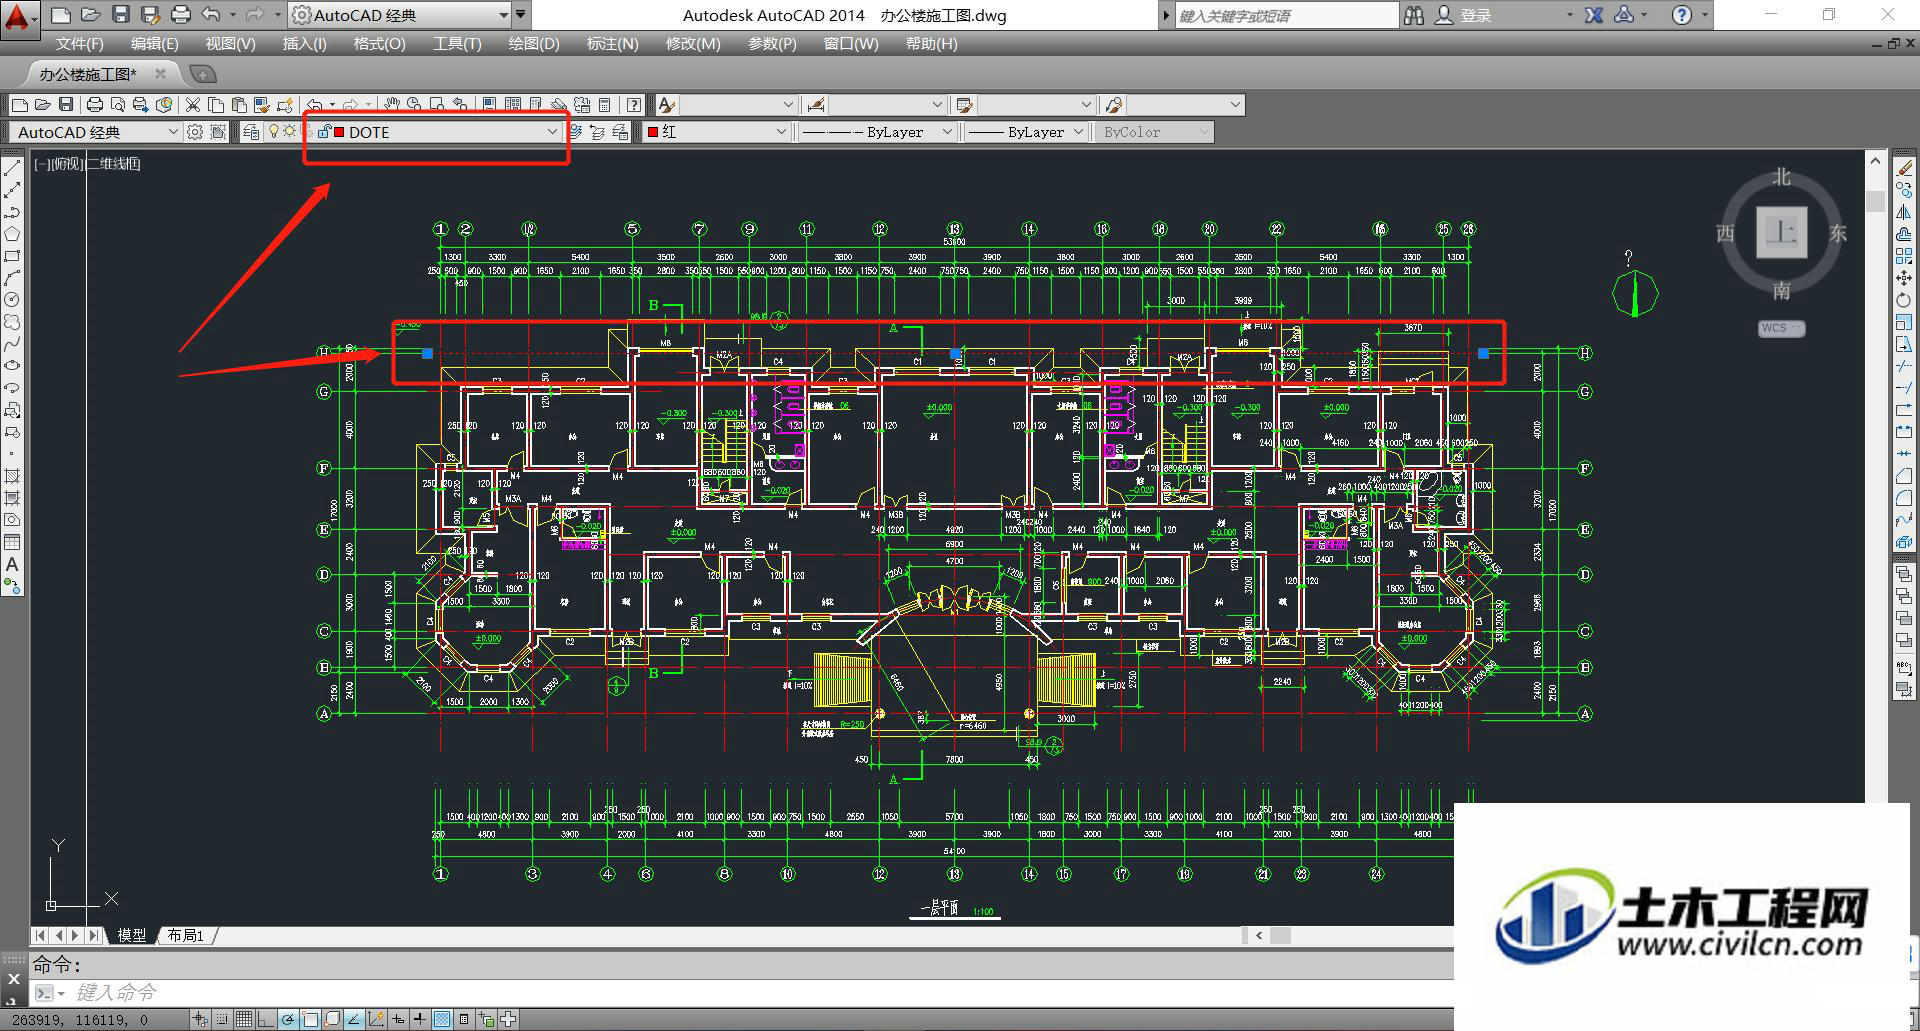Screen dimensions: 1920x1031
Task: Click the Undo arrow in quick access toolbar
Action: [210, 15]
